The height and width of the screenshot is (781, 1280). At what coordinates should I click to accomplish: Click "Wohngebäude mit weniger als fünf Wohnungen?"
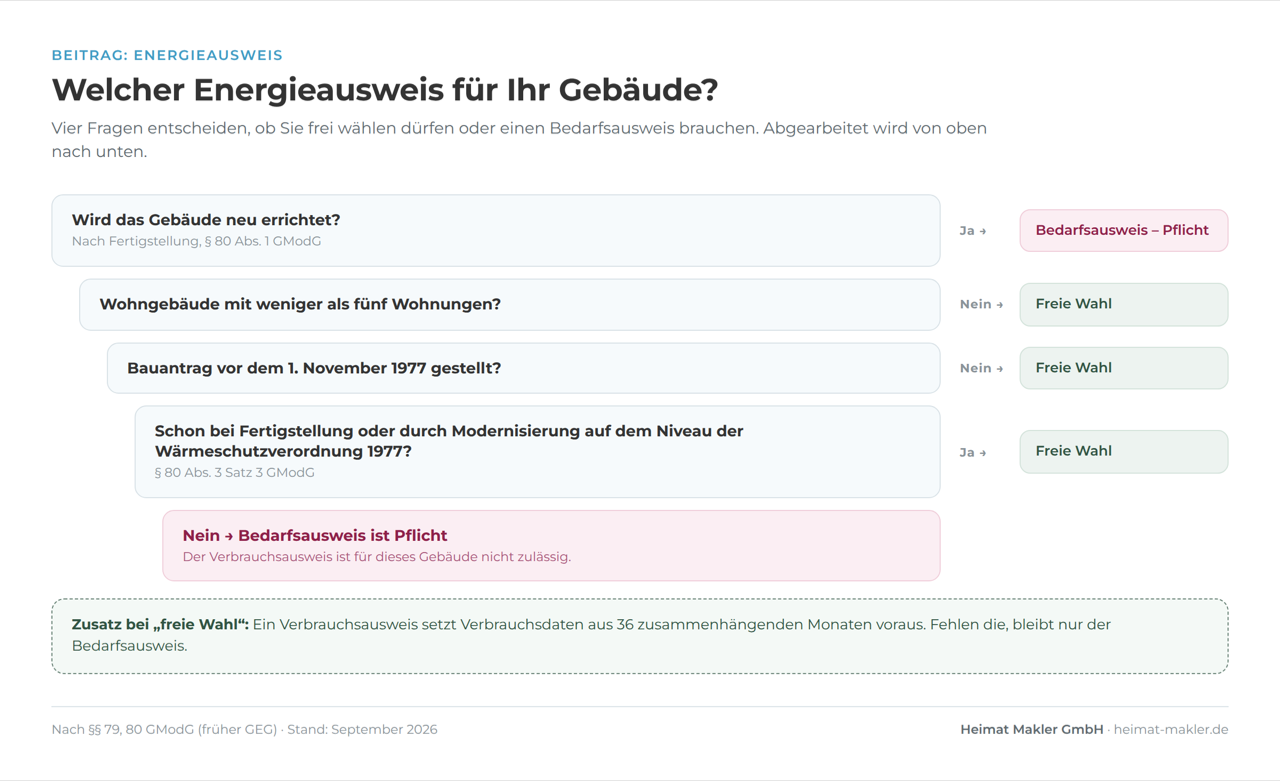click(x=300, y=304)
